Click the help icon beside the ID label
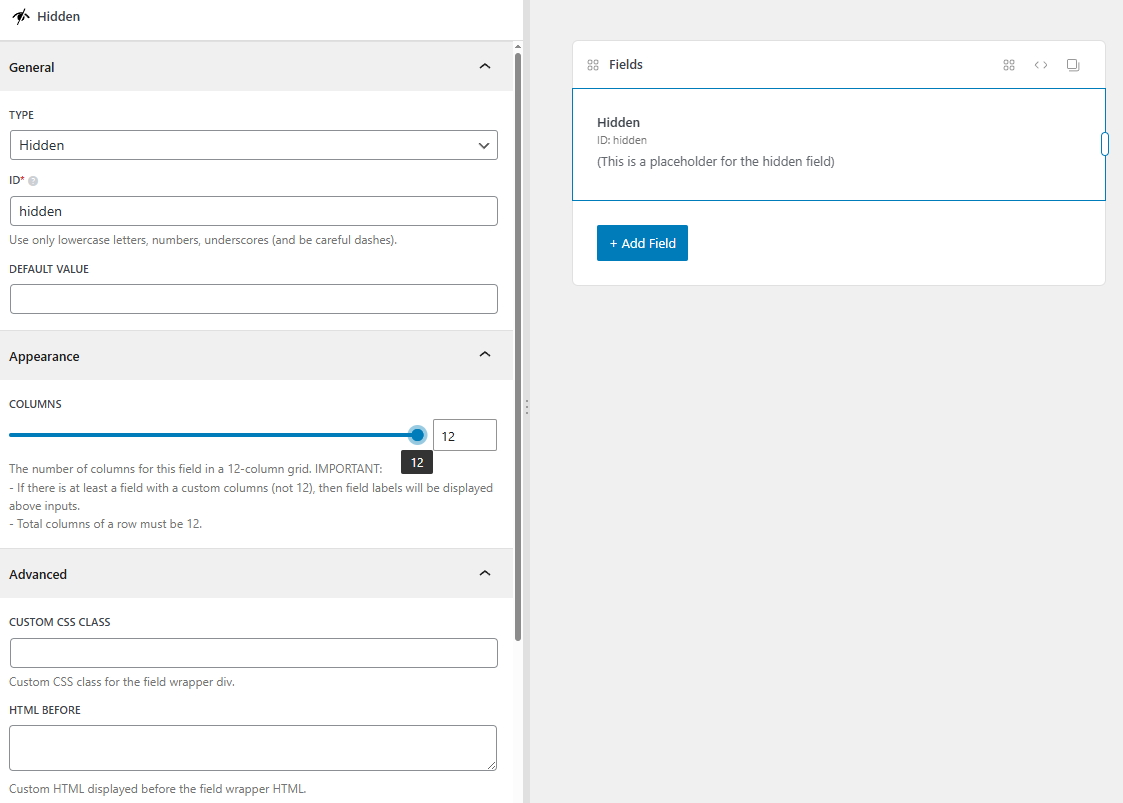The width and height of the screenshot is (1123, 803). 33,181
